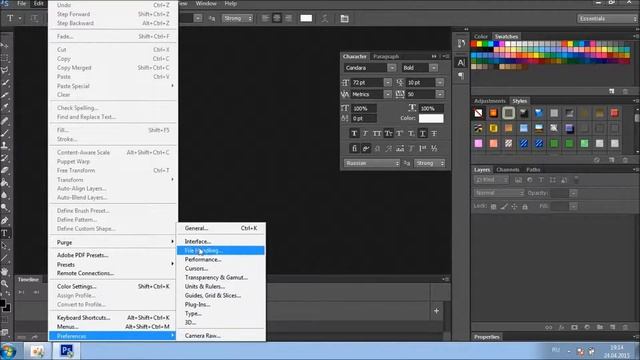Open the Character panel dock icon

pyautogui.click(x=461, y=63)
